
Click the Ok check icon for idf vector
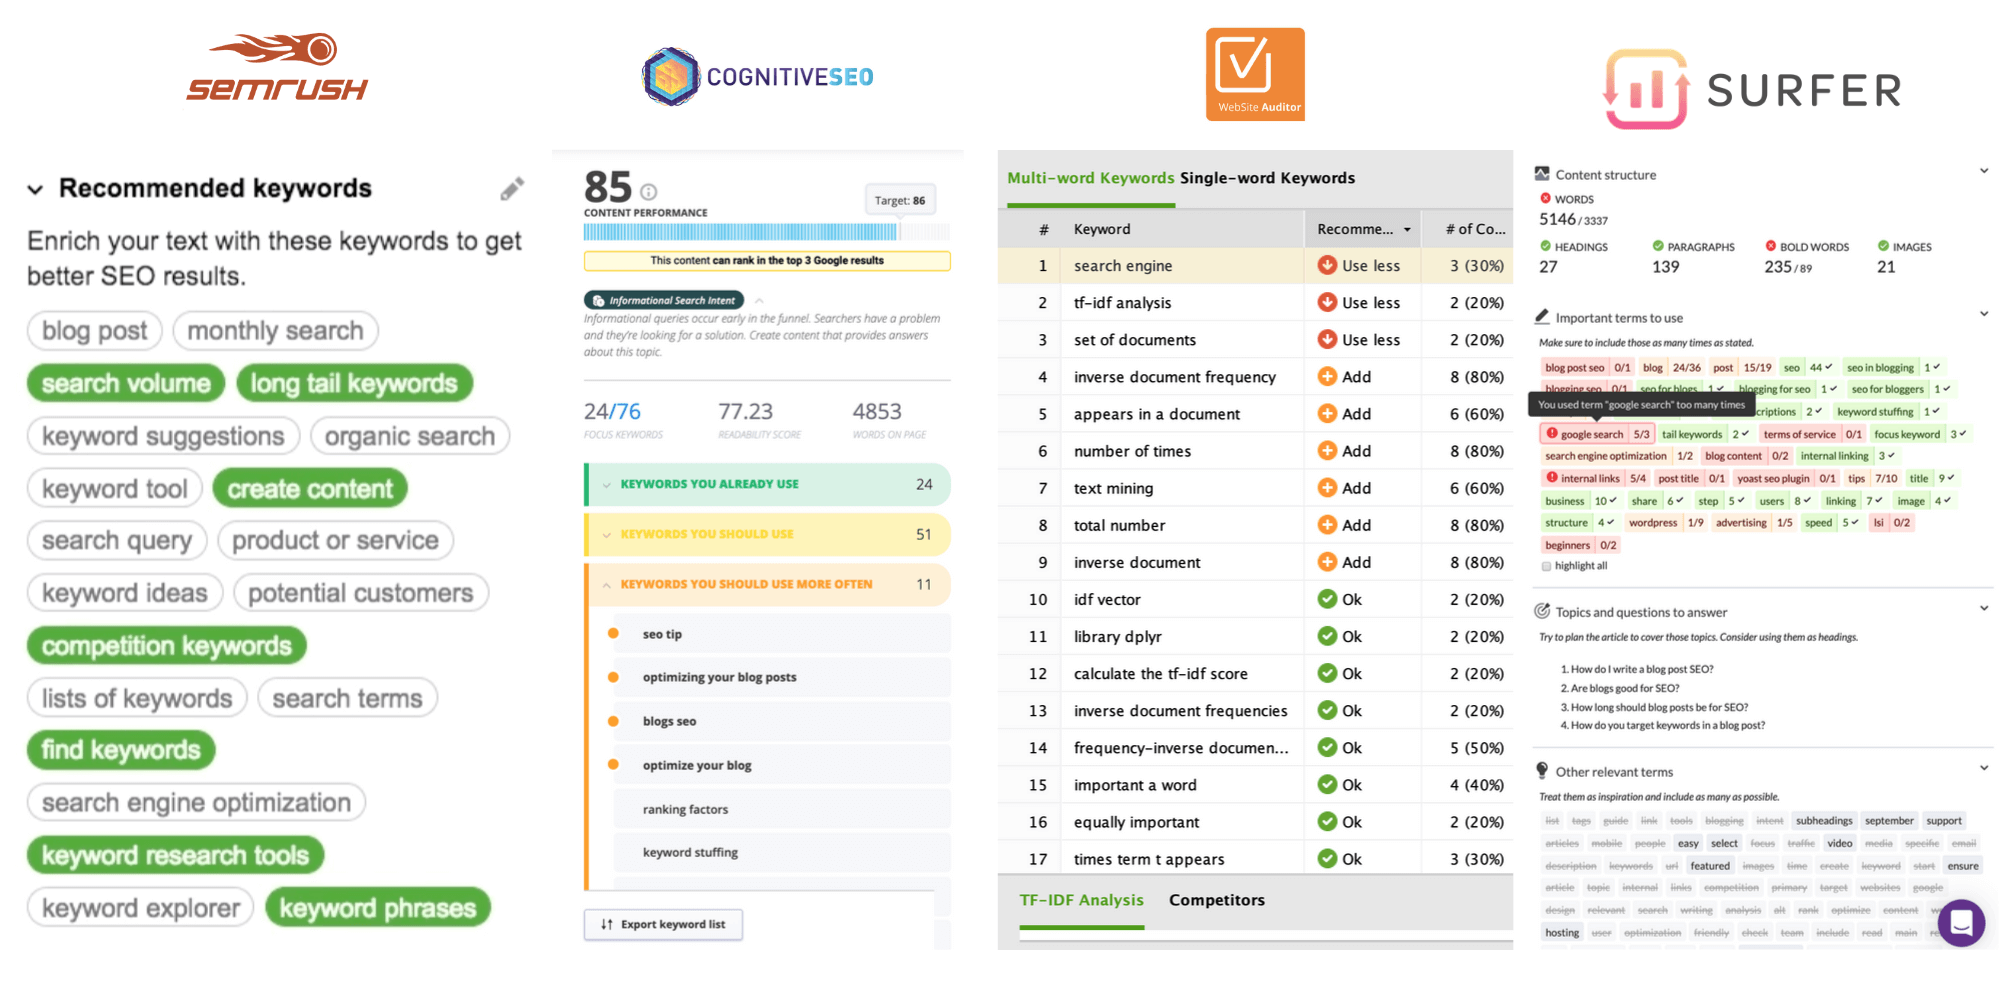(x=1327, y=599)
